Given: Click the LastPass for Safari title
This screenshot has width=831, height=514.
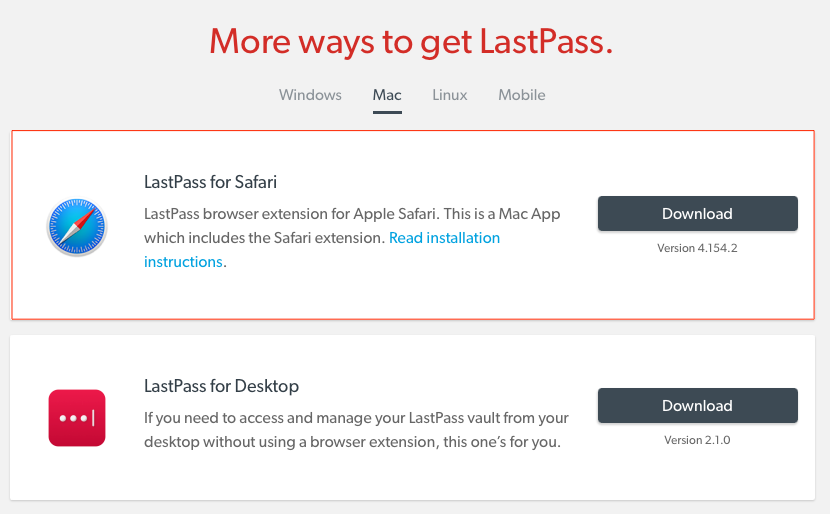Looking at the screenshot, I should [210, 182].
